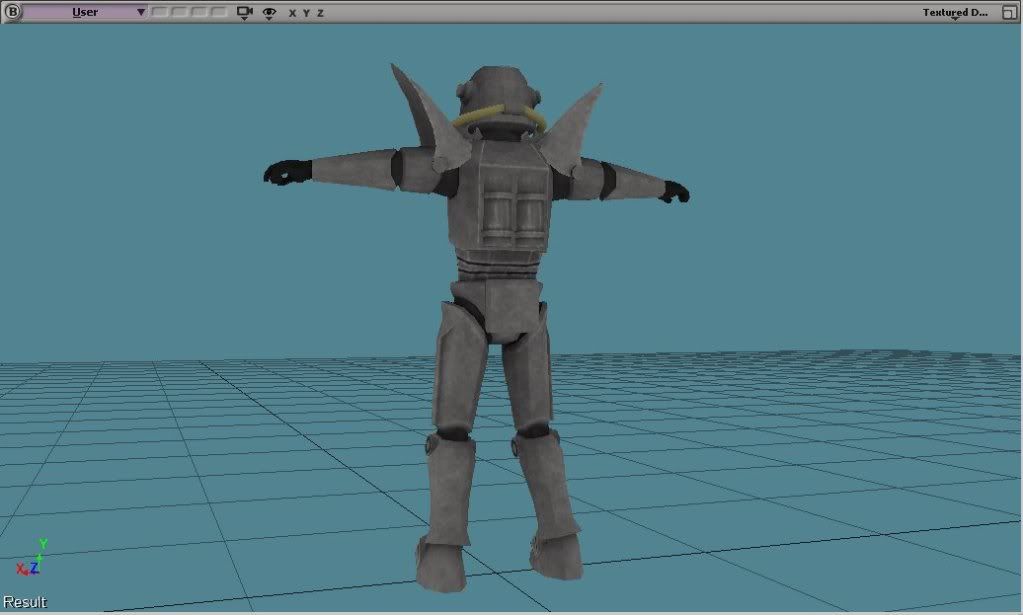Click the XYZ axis gizmo
The width and height of the screenshot is (1023, 615).
[31, 558]
